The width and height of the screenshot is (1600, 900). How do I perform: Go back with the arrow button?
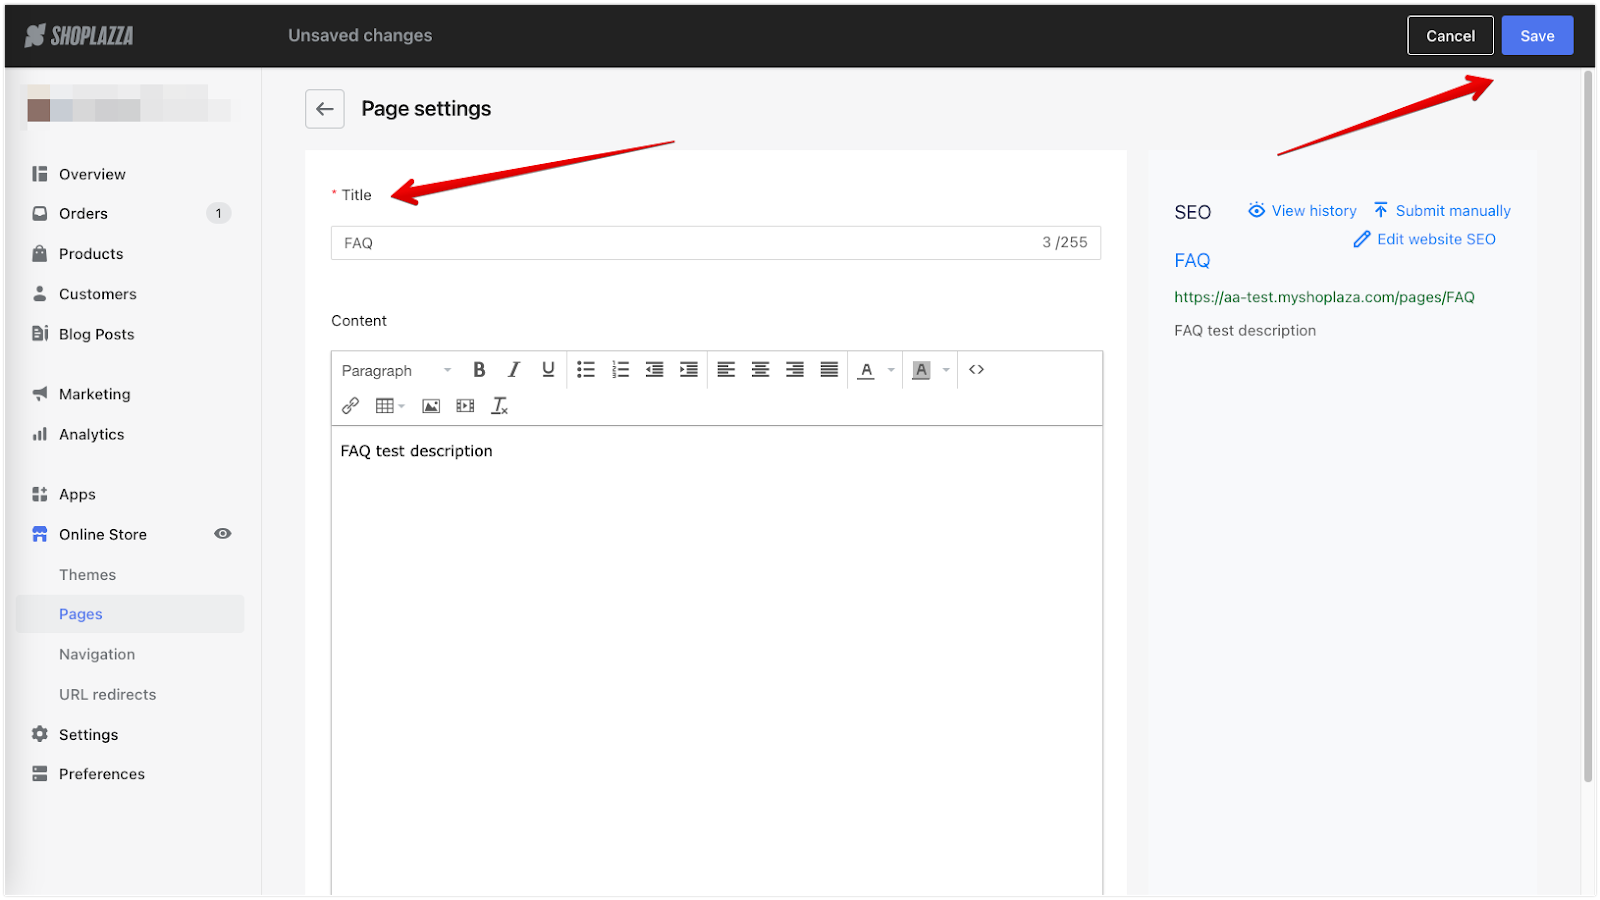325,109
